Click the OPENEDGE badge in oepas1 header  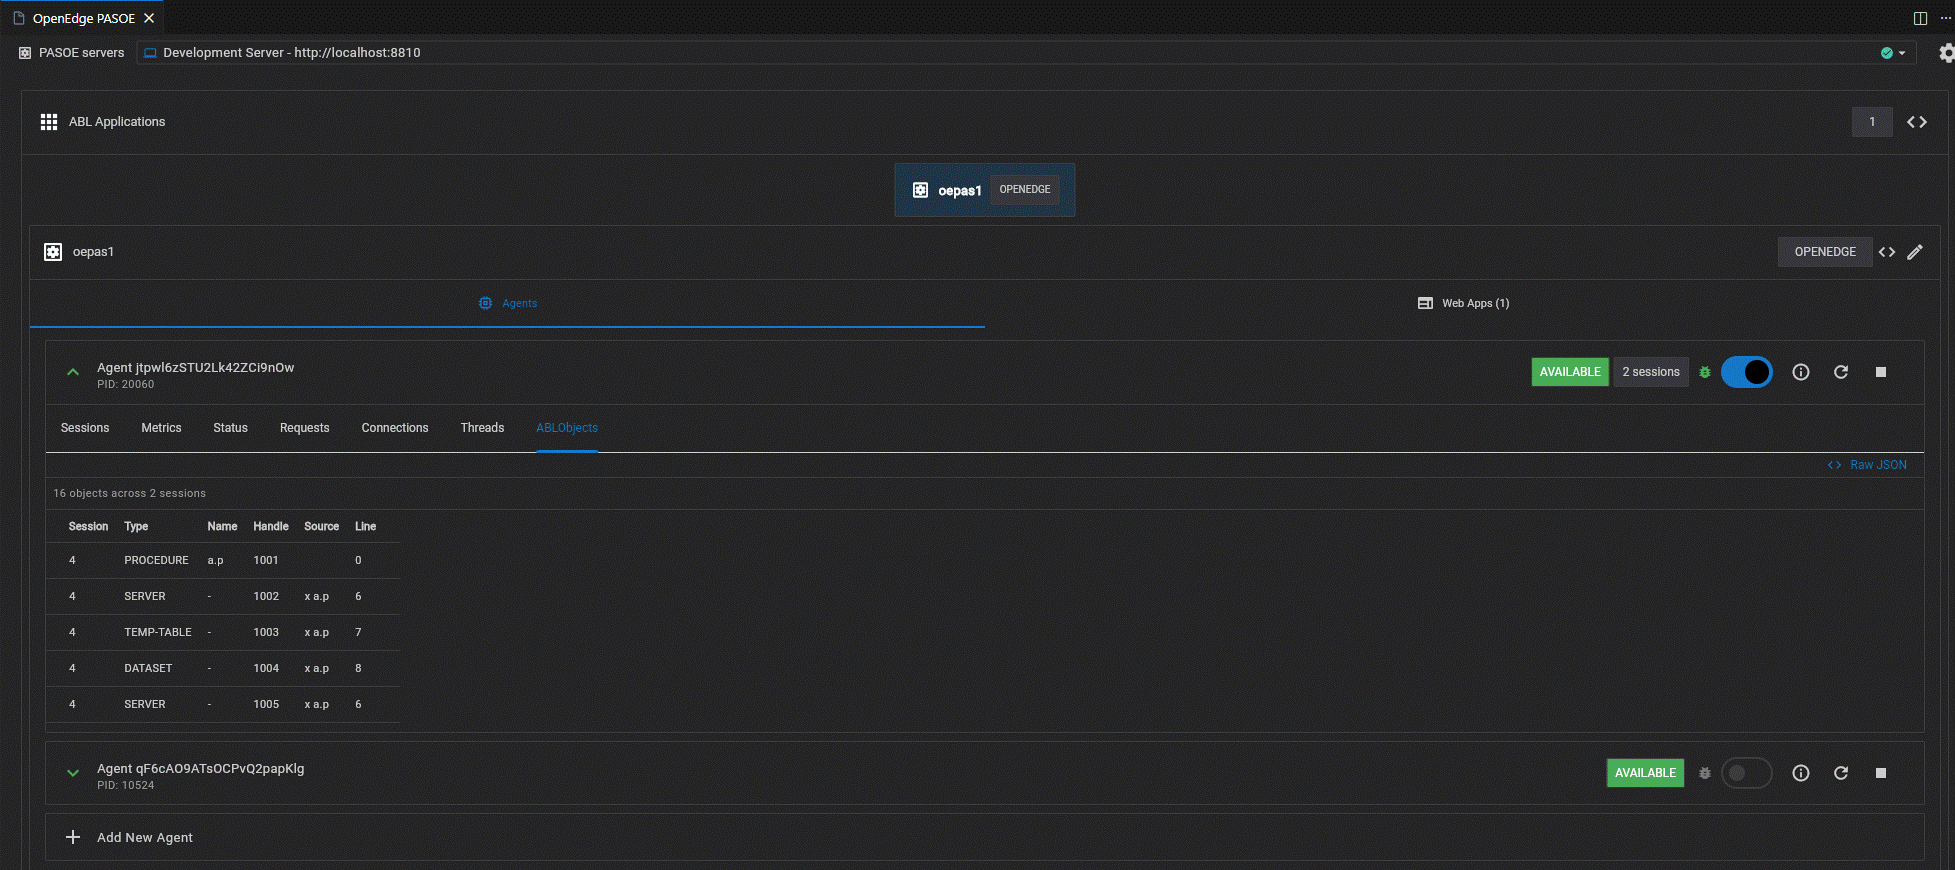[x=1824, y=252]
